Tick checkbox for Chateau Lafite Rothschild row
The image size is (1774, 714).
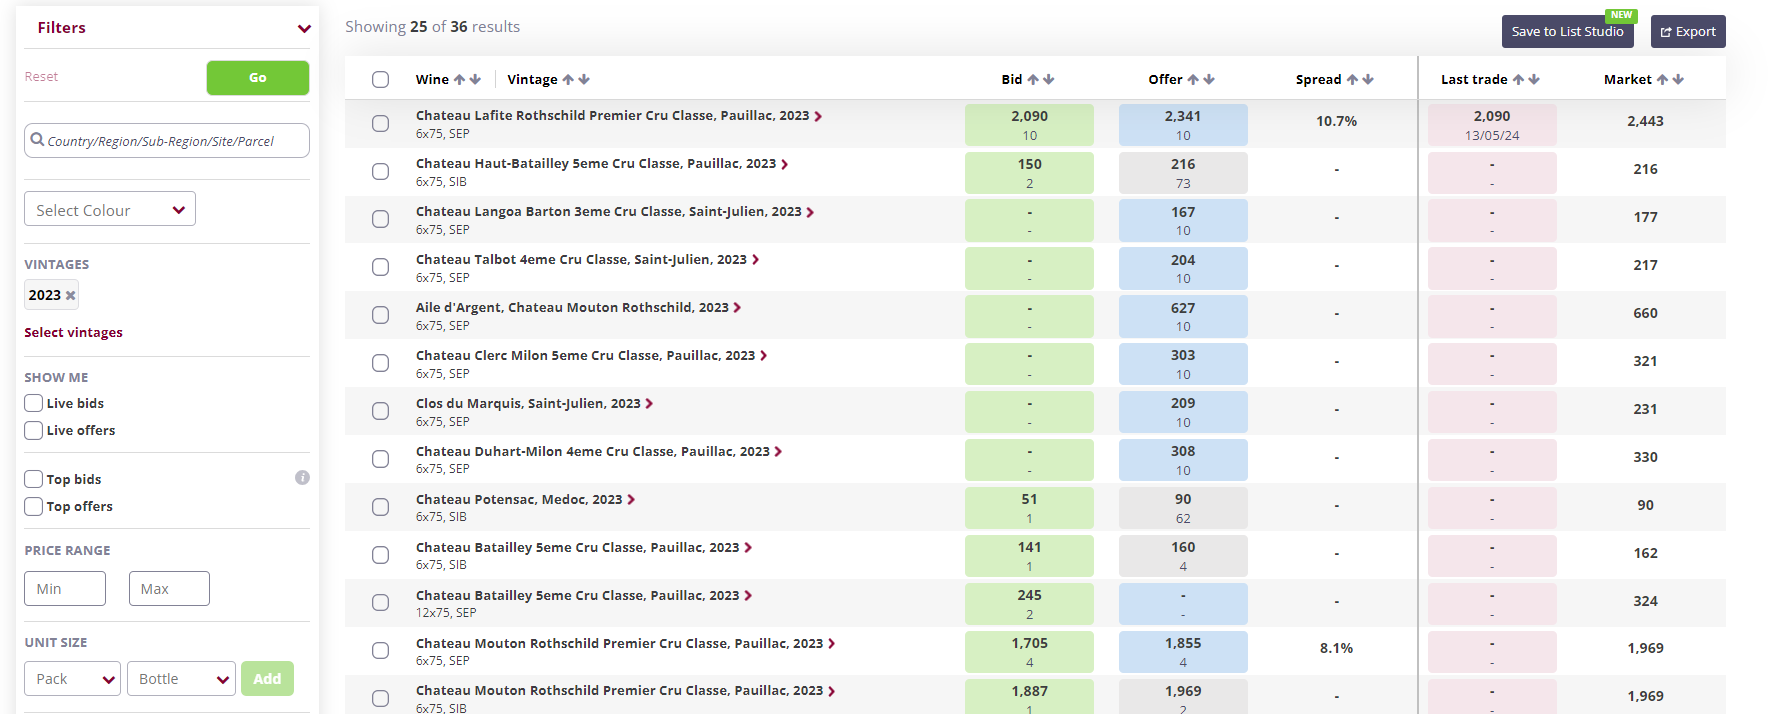[x=380, y=123]
